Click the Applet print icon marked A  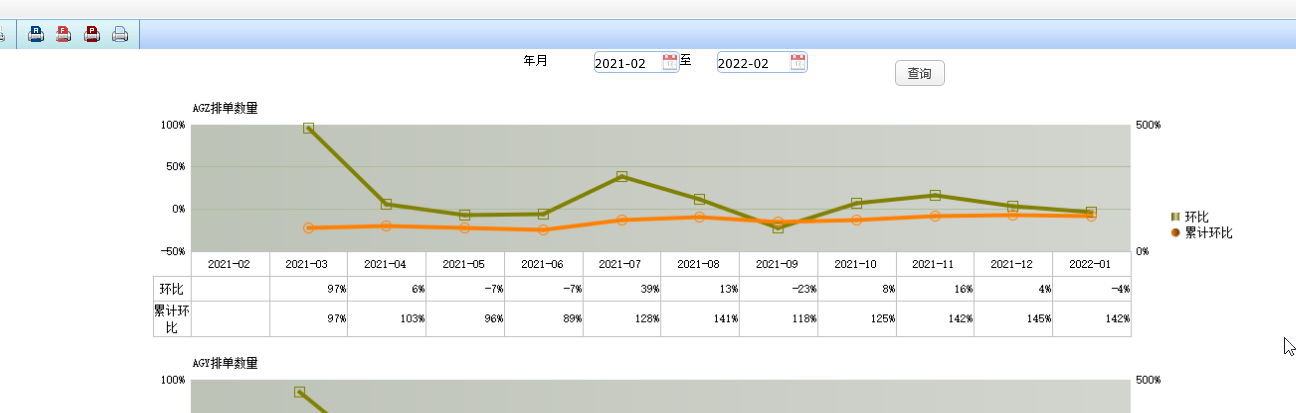click(36, 34)
